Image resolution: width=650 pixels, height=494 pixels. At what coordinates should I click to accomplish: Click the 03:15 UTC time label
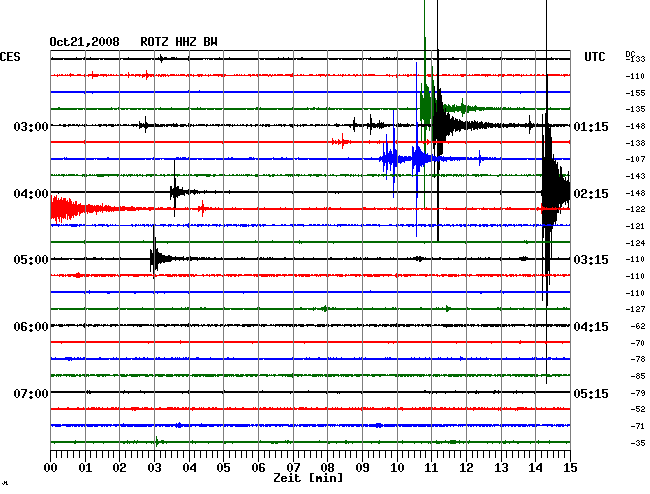(x=591, y=260)
